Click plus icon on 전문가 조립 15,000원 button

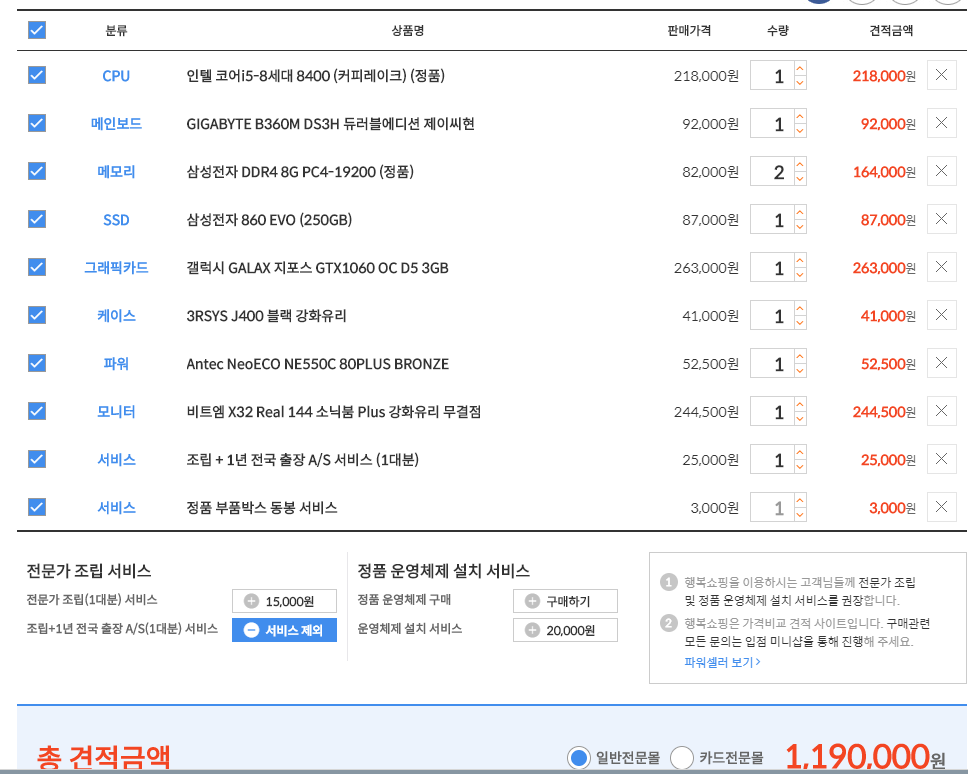pos(251,601)
